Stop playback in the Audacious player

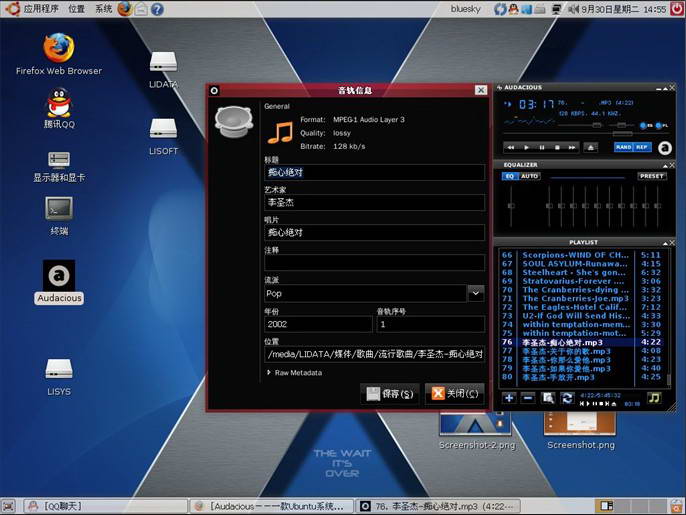click(x=557, y=147)
